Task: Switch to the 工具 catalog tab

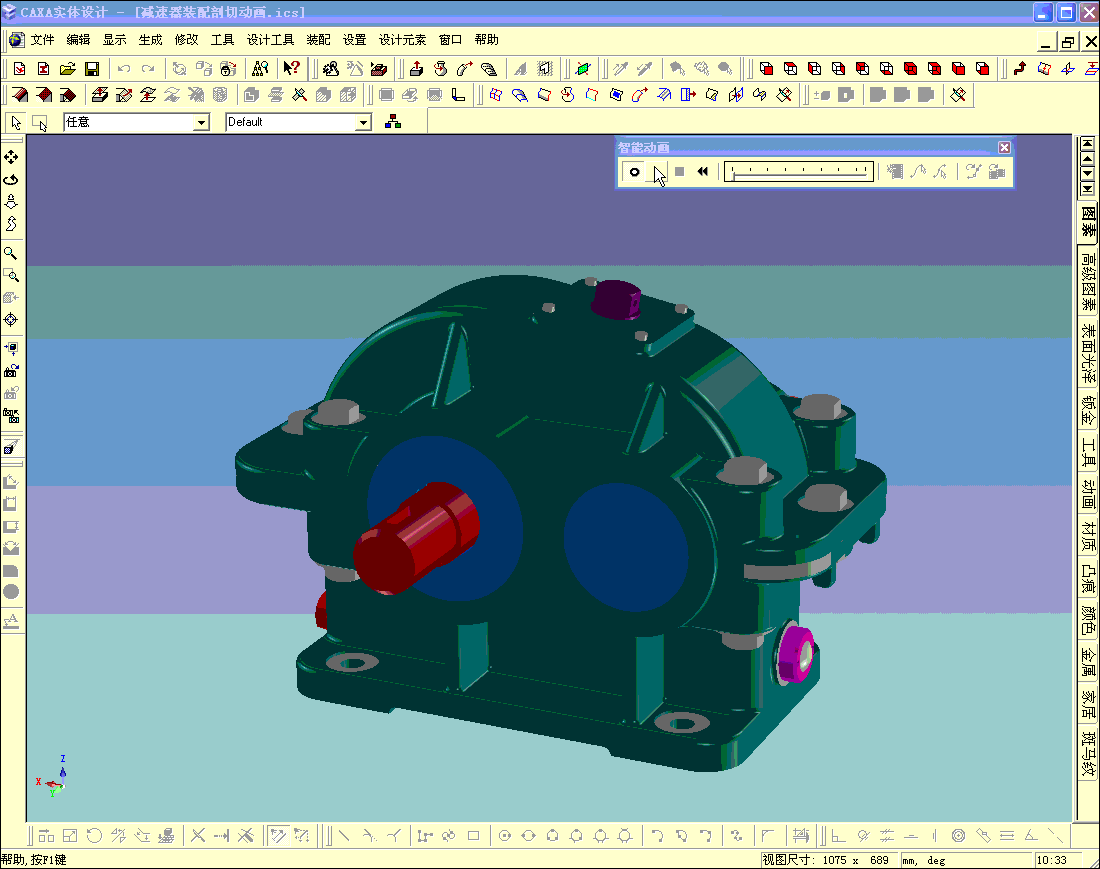Action: tap(1087, 453)
